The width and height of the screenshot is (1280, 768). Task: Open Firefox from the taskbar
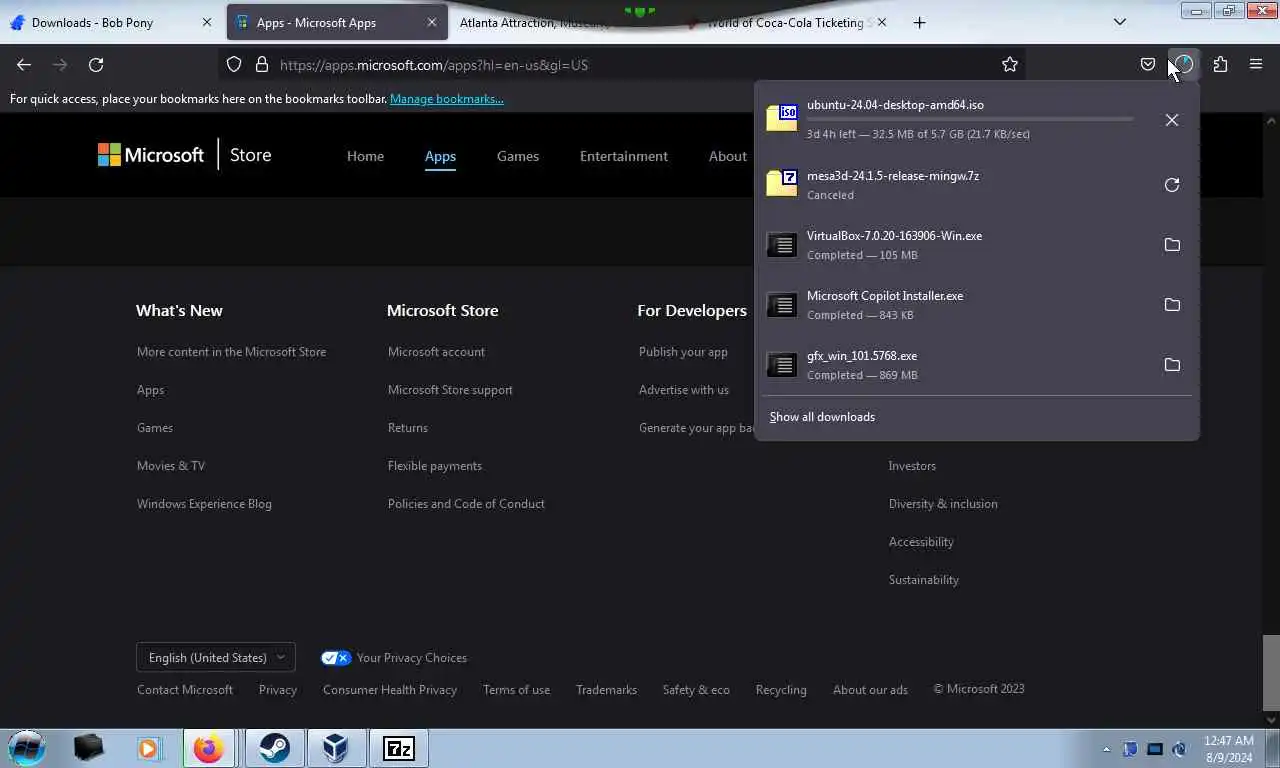[x=209, y=748]
